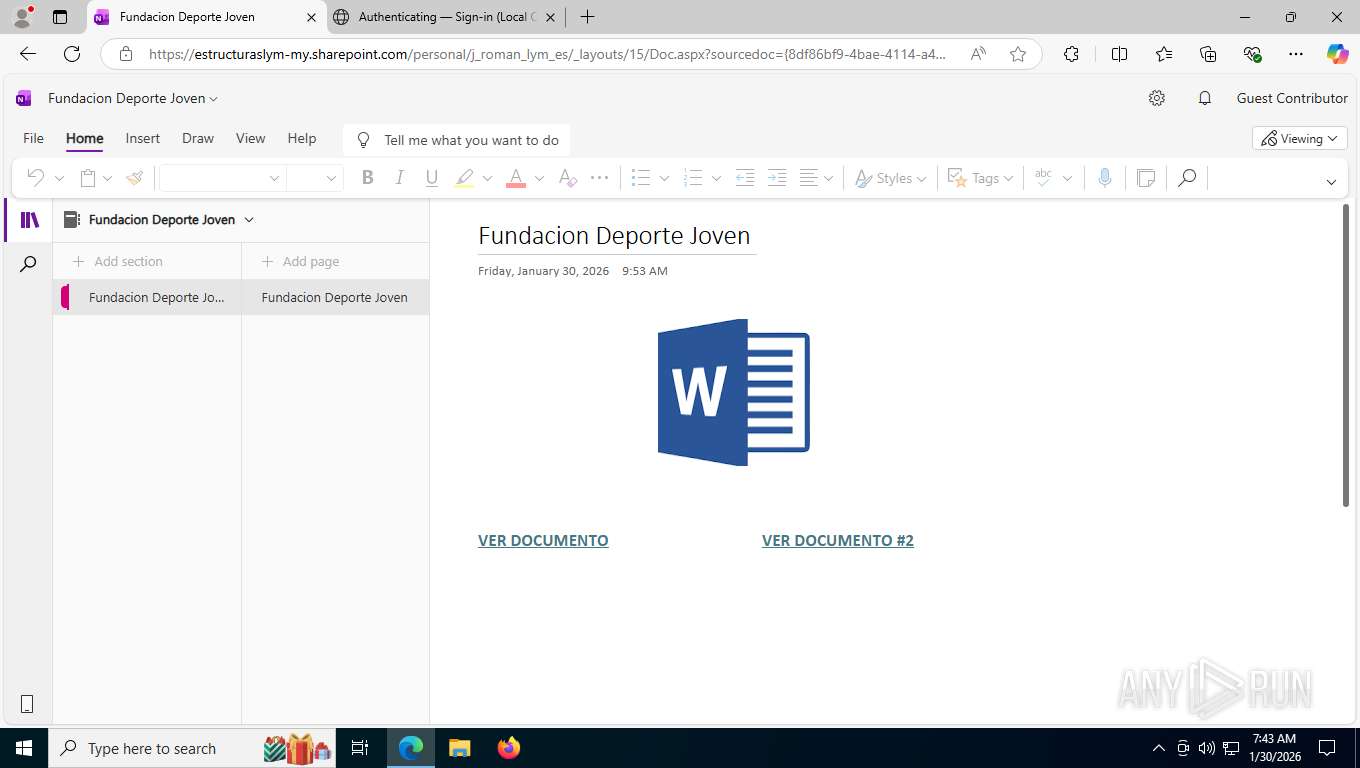Viewport: 1360px width, 768px height.
Task: Click Add page button
Action: coord(300,261)
